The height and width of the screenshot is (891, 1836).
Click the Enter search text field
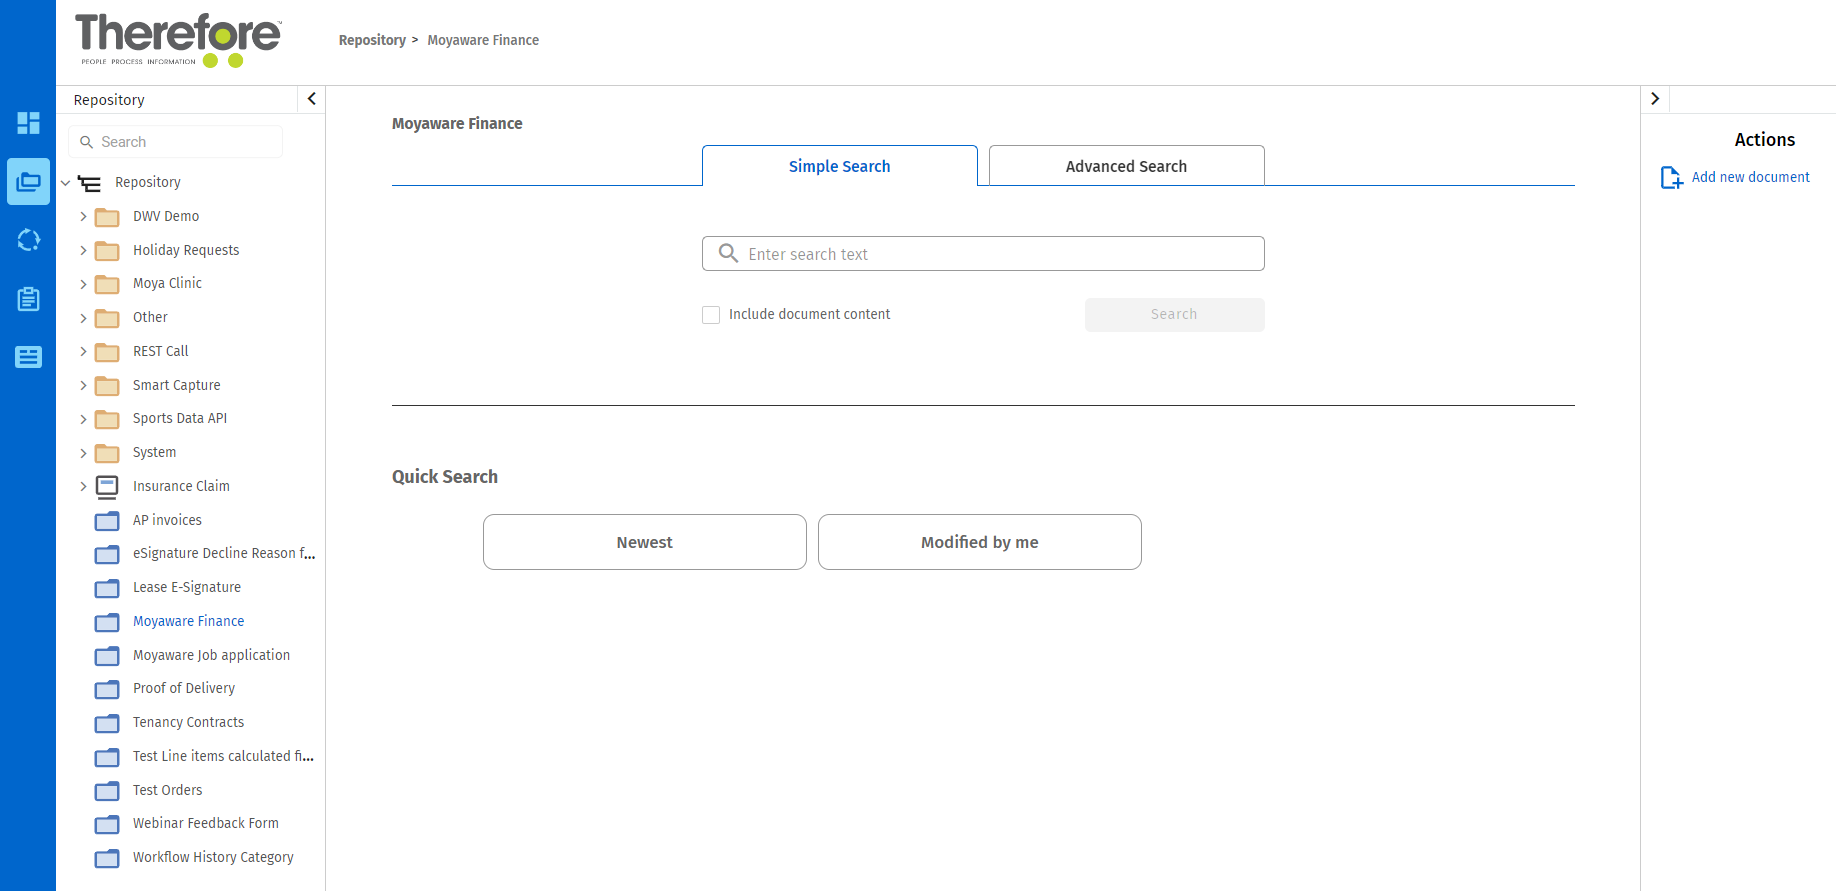click(x=983, y=254)
